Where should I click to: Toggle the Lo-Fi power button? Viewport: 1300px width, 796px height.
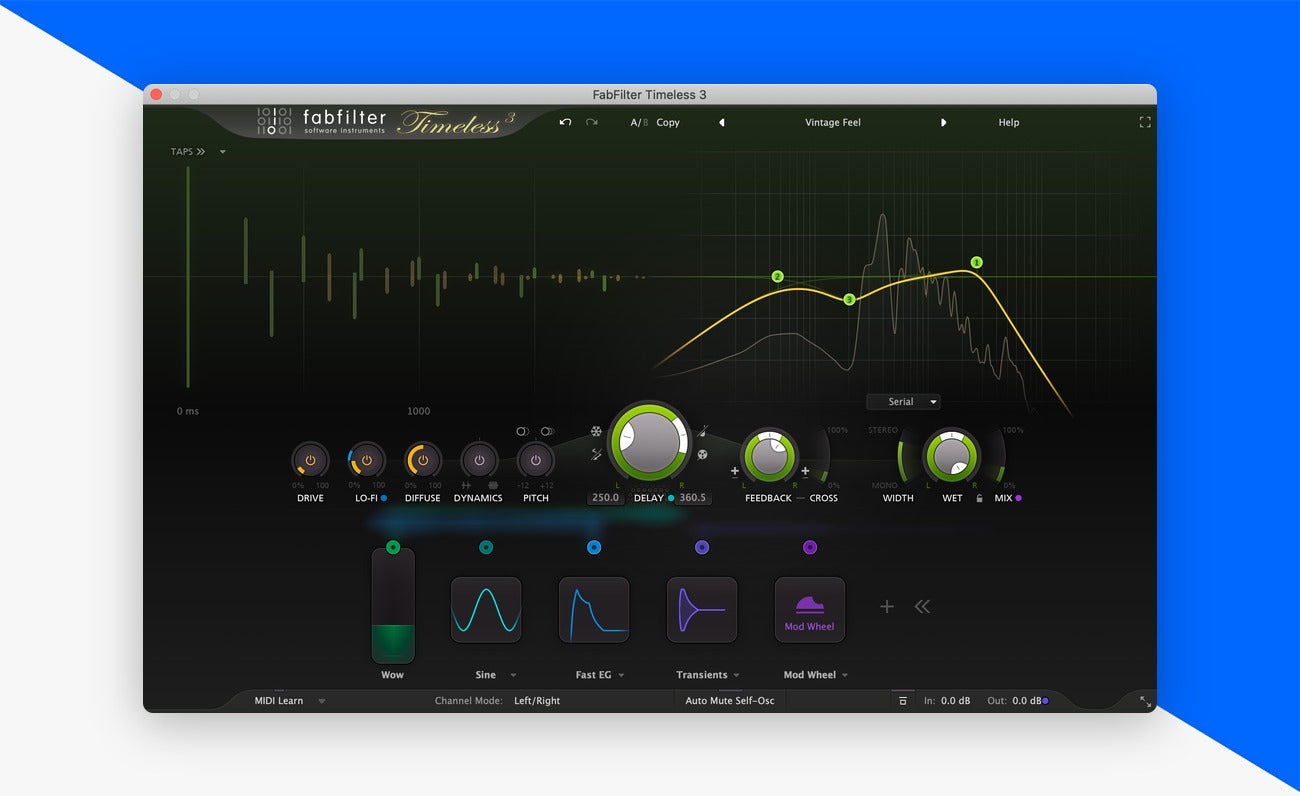367,460
